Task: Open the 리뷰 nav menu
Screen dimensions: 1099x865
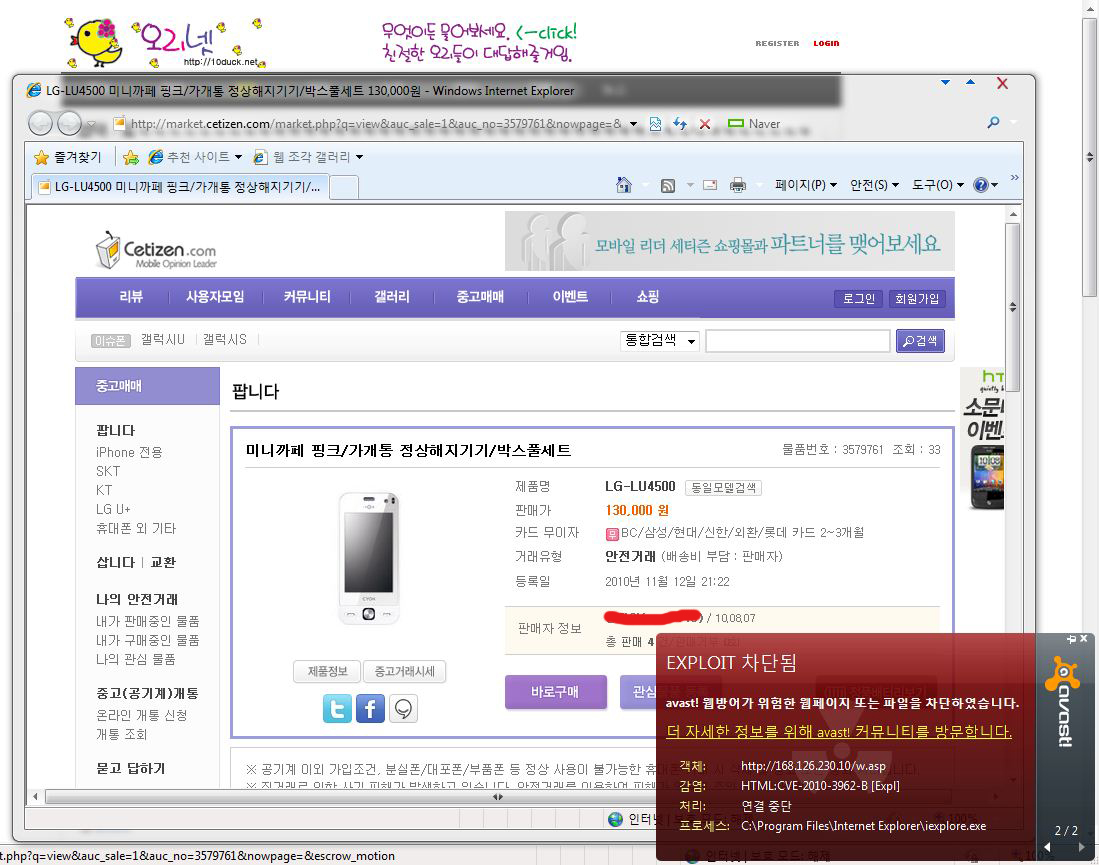Action: (x=131, y=297)
